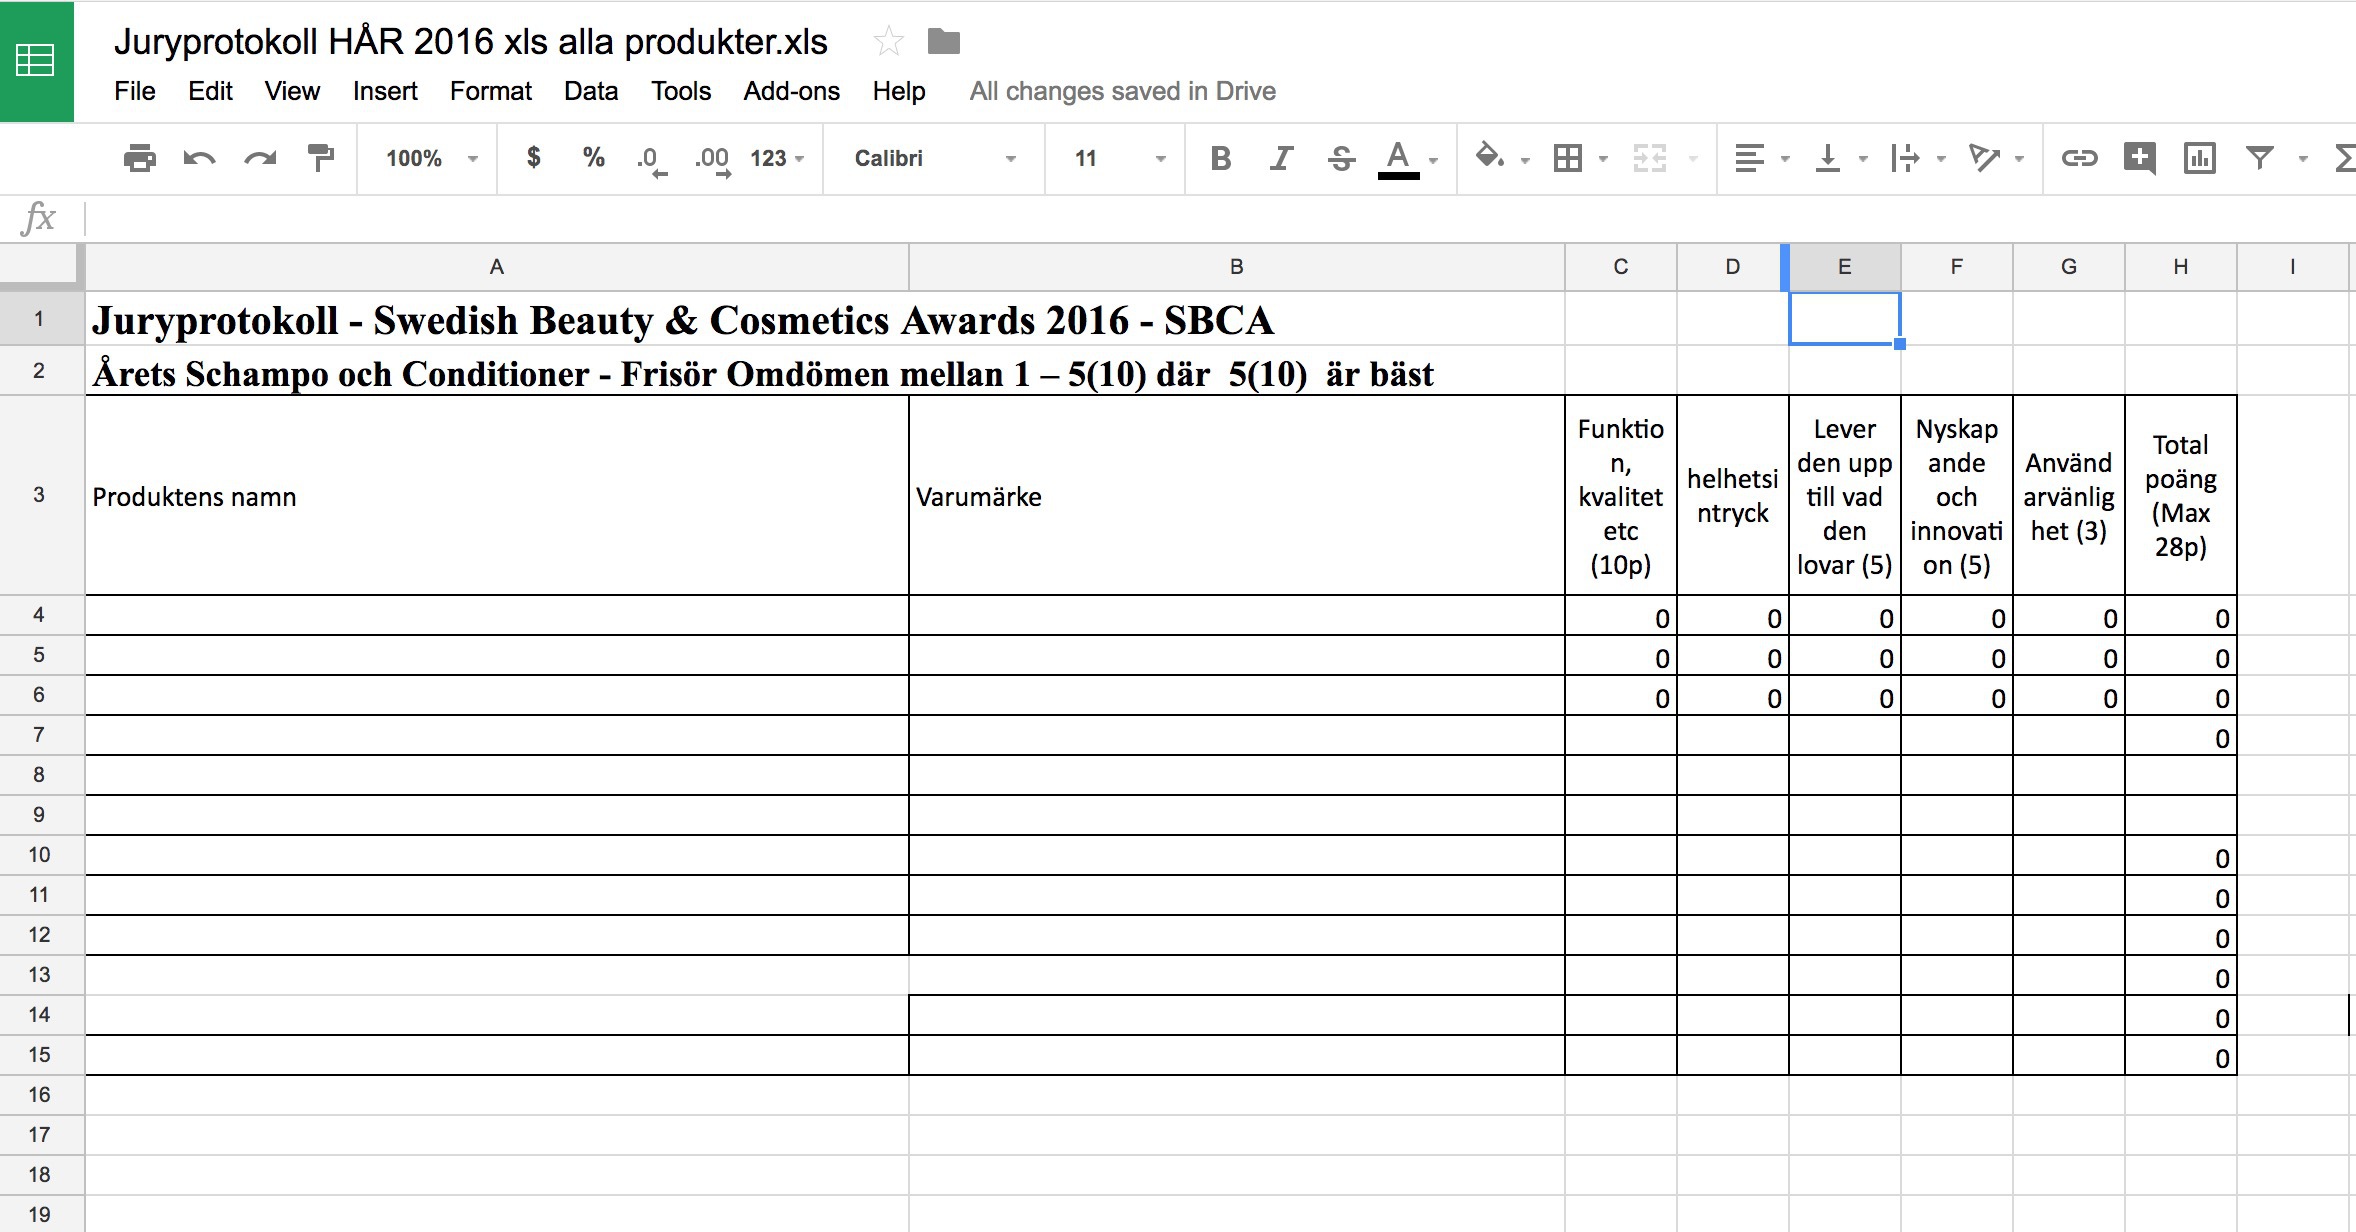Toggle the filter
The image size is (2356, 1232).
click(x=2260, y=157)
